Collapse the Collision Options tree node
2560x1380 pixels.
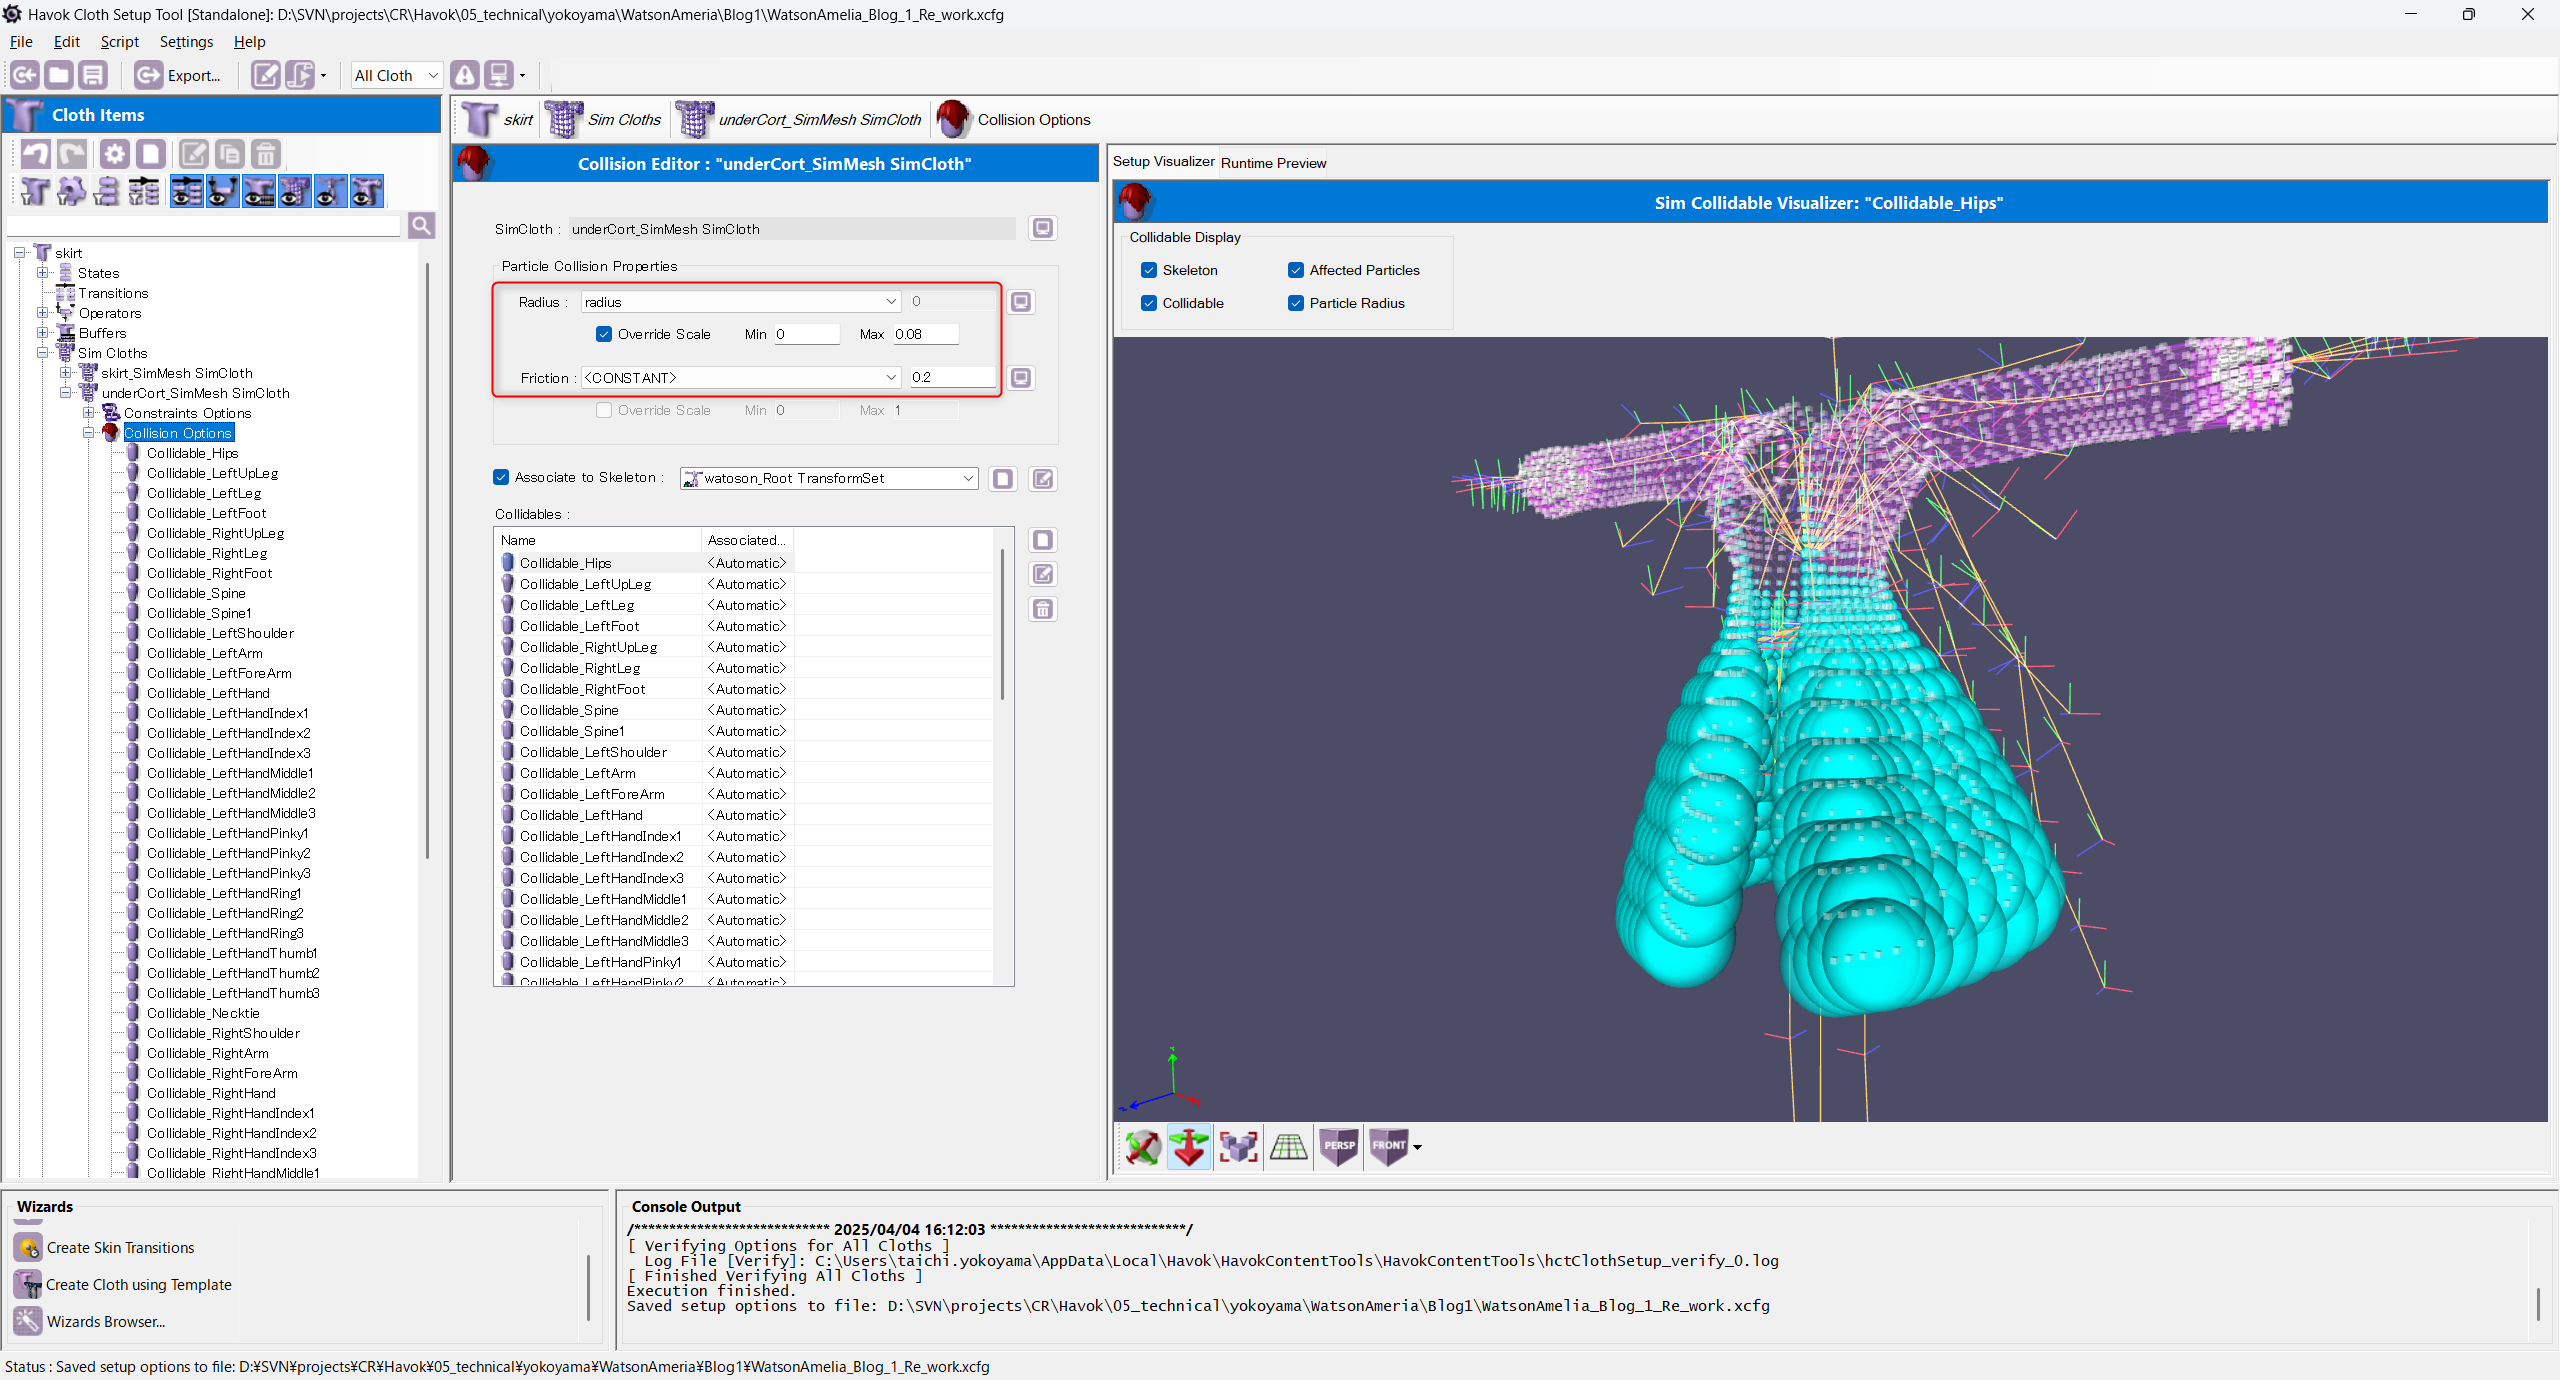pos(88,432)
